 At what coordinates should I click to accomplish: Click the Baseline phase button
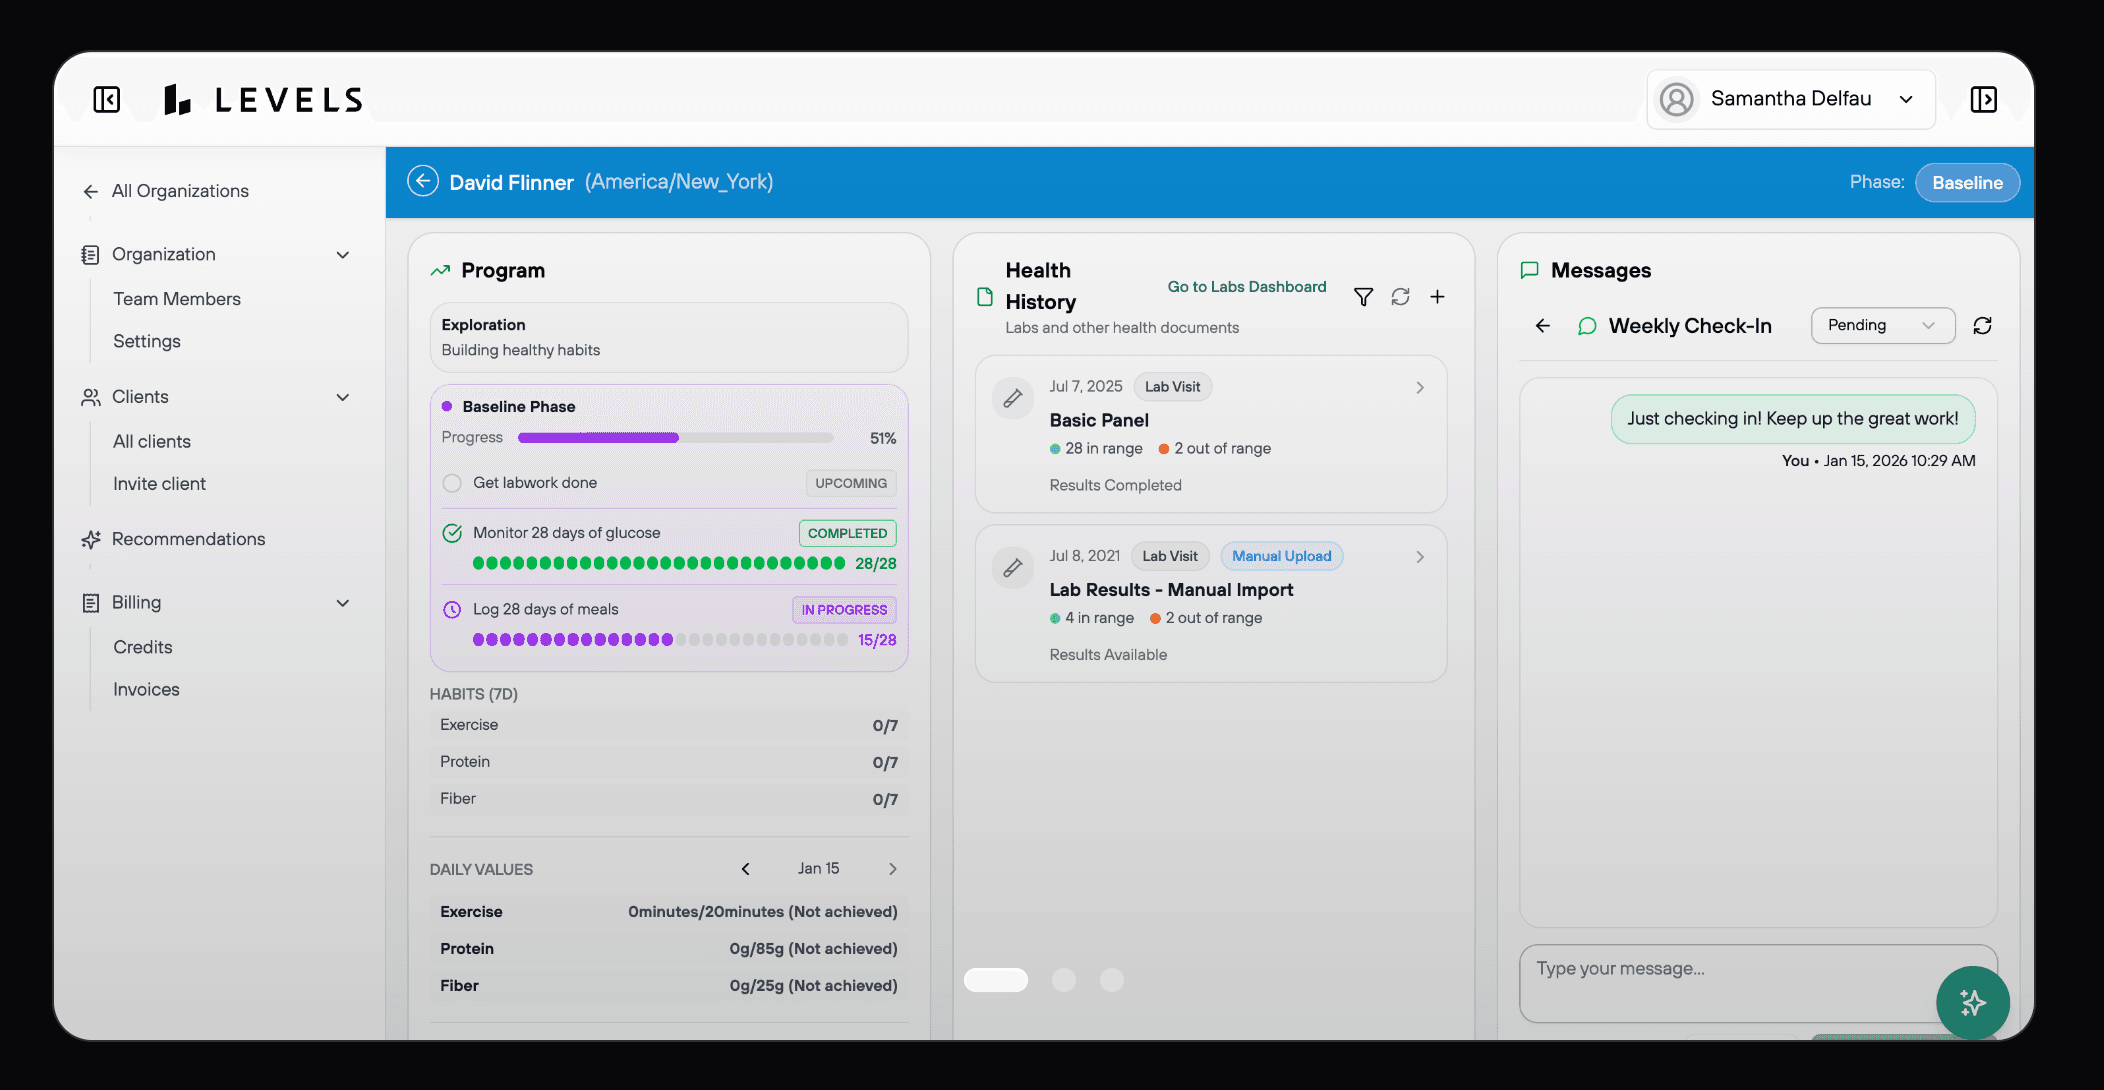coord(1966,183)
